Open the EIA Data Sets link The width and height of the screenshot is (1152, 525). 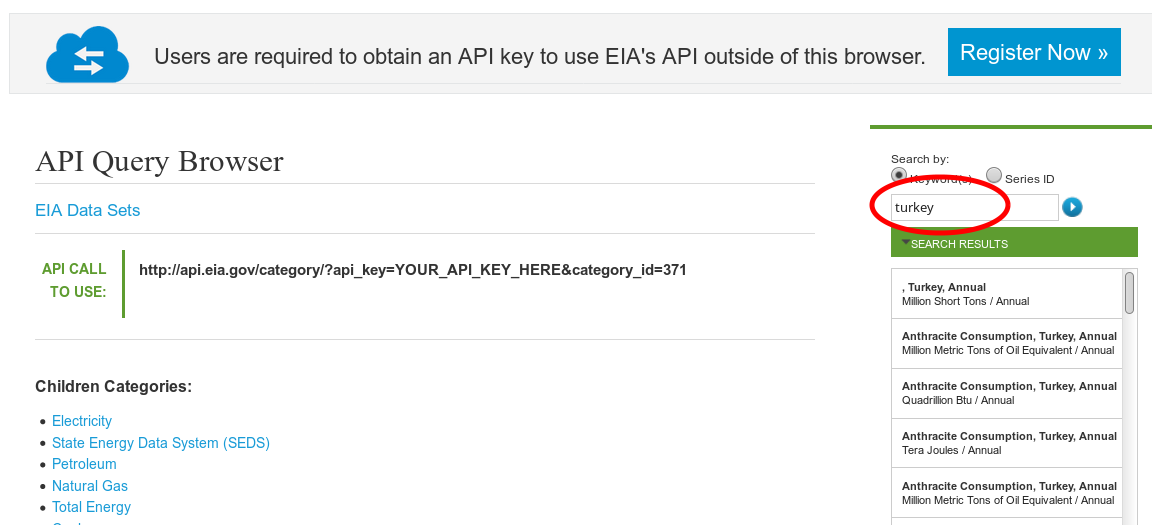pos(87,210)
